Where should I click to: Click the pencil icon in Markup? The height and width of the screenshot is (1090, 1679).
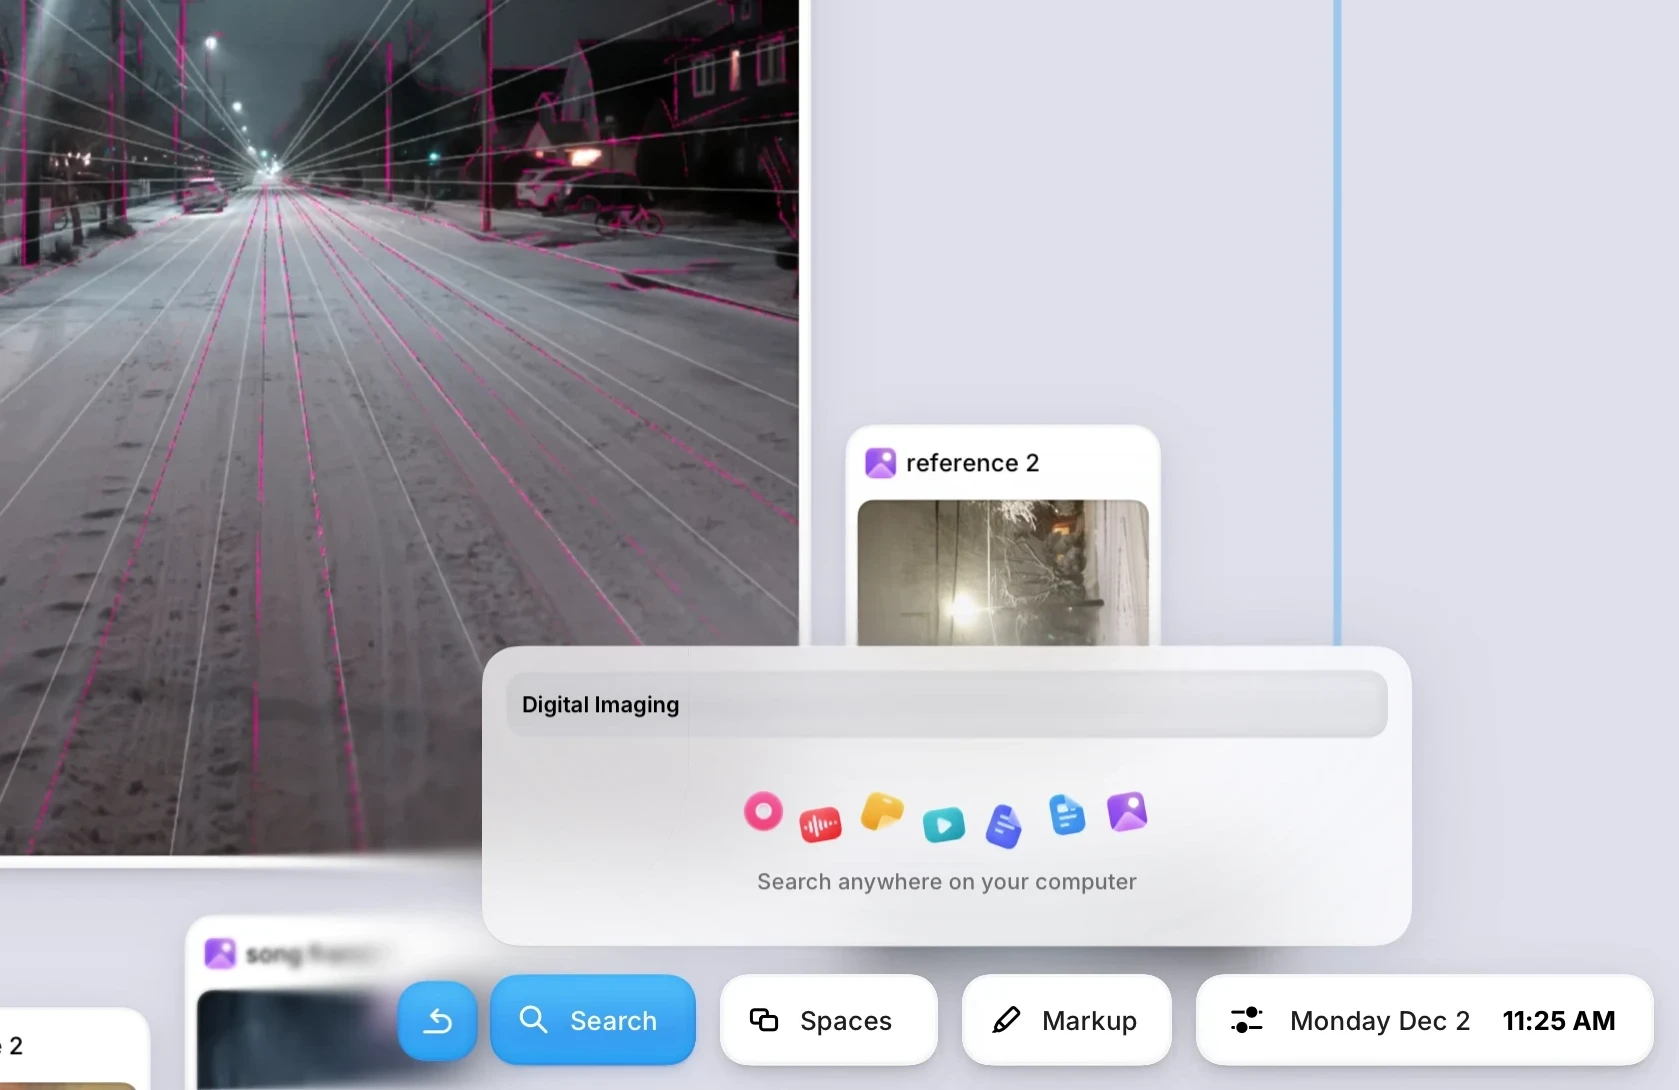[1006, 1020]
